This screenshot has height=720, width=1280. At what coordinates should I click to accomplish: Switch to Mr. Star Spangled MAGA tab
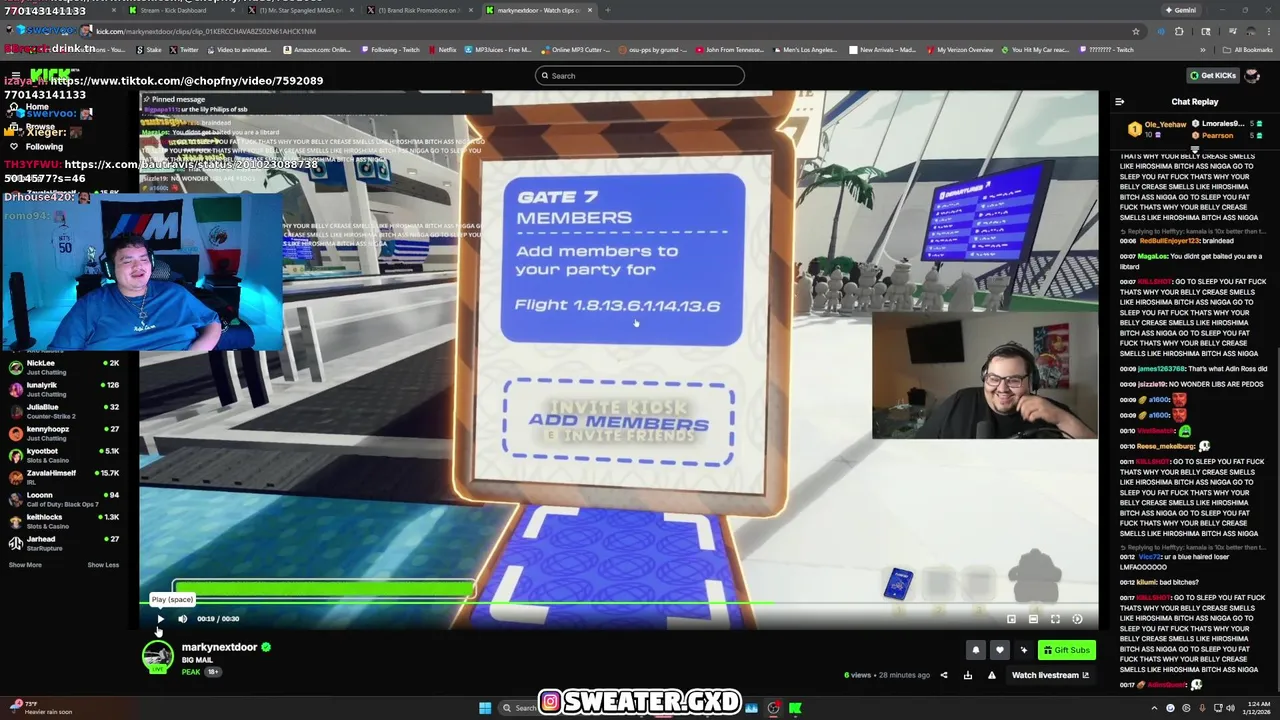click(300, 10)
